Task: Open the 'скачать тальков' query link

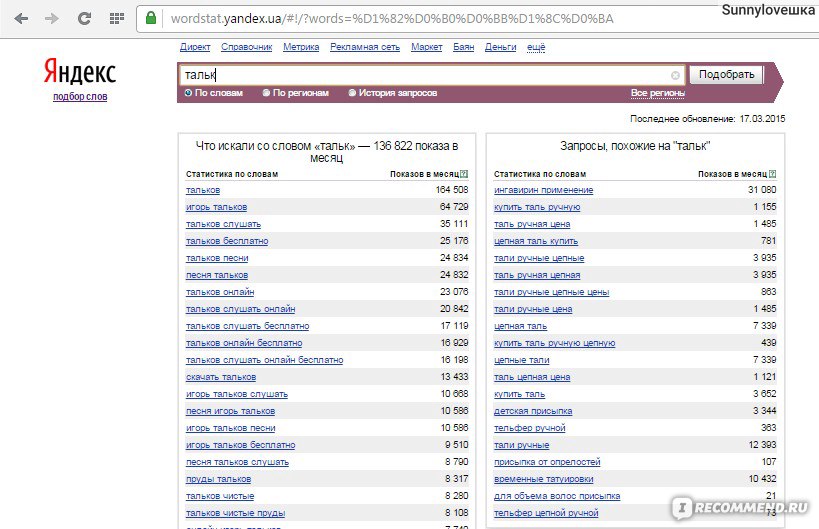Action: coord(221,377)
